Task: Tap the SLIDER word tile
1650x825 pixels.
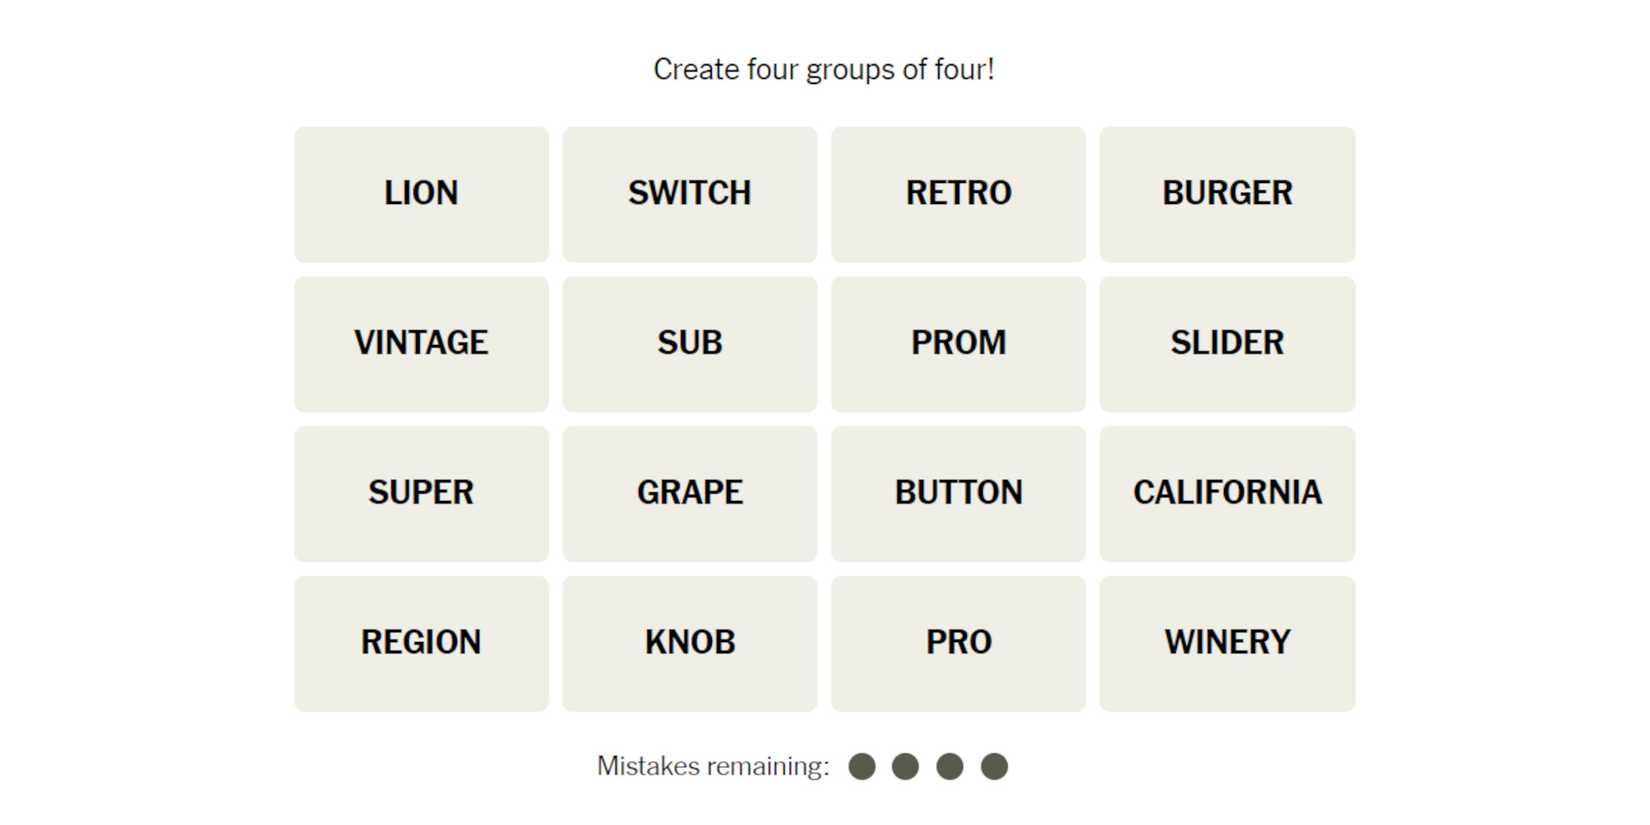Action: click(x=1227, y=344)
